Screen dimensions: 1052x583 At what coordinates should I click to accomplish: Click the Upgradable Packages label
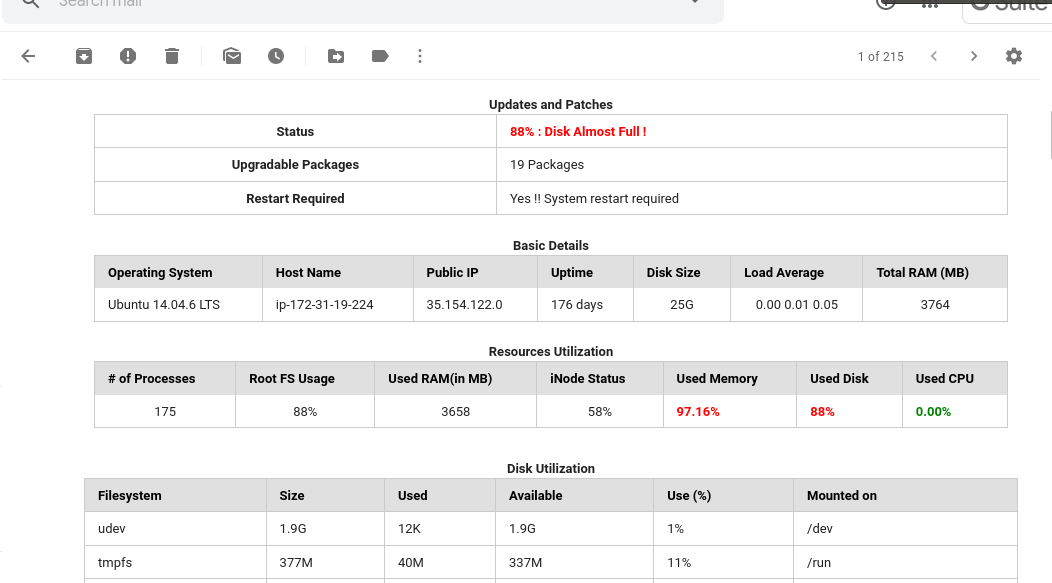click(295, 165)
